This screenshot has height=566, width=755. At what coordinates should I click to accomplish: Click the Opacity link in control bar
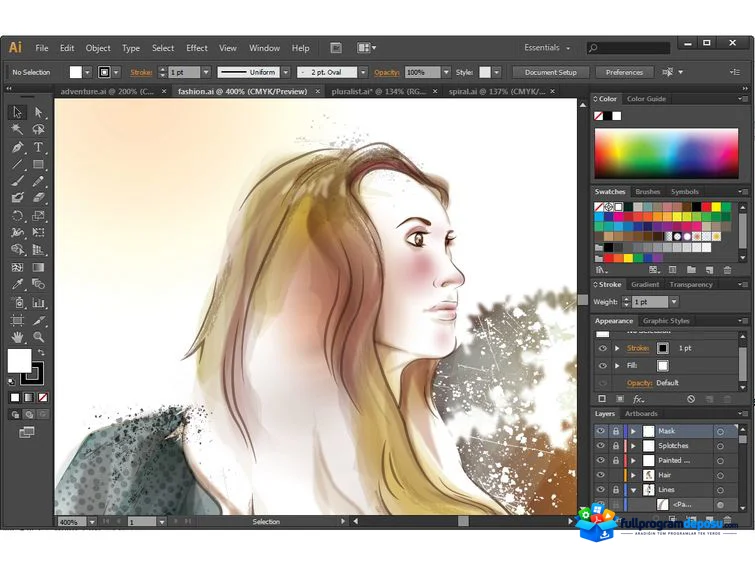387,72
